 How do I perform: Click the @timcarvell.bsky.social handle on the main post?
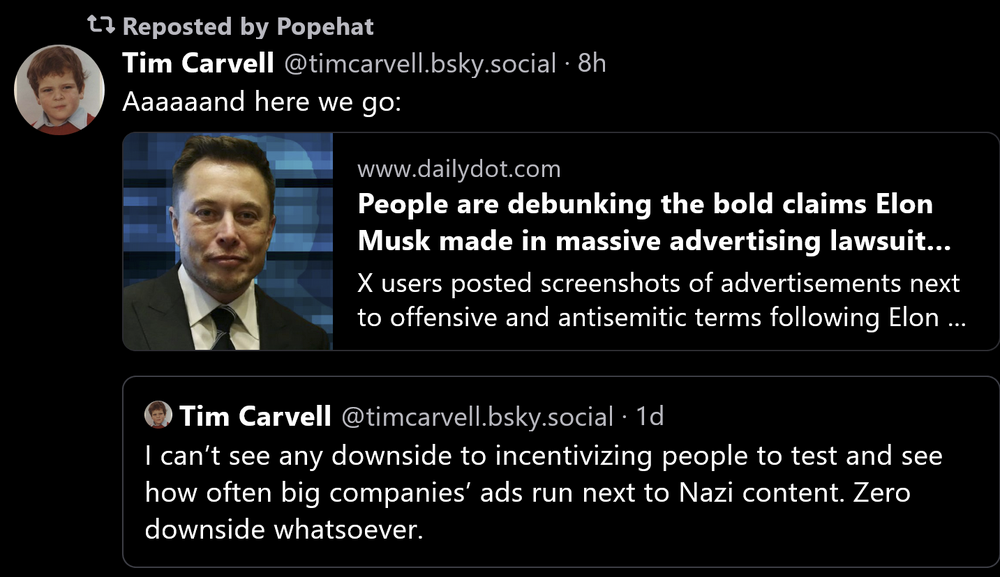(x=420, y=64)
